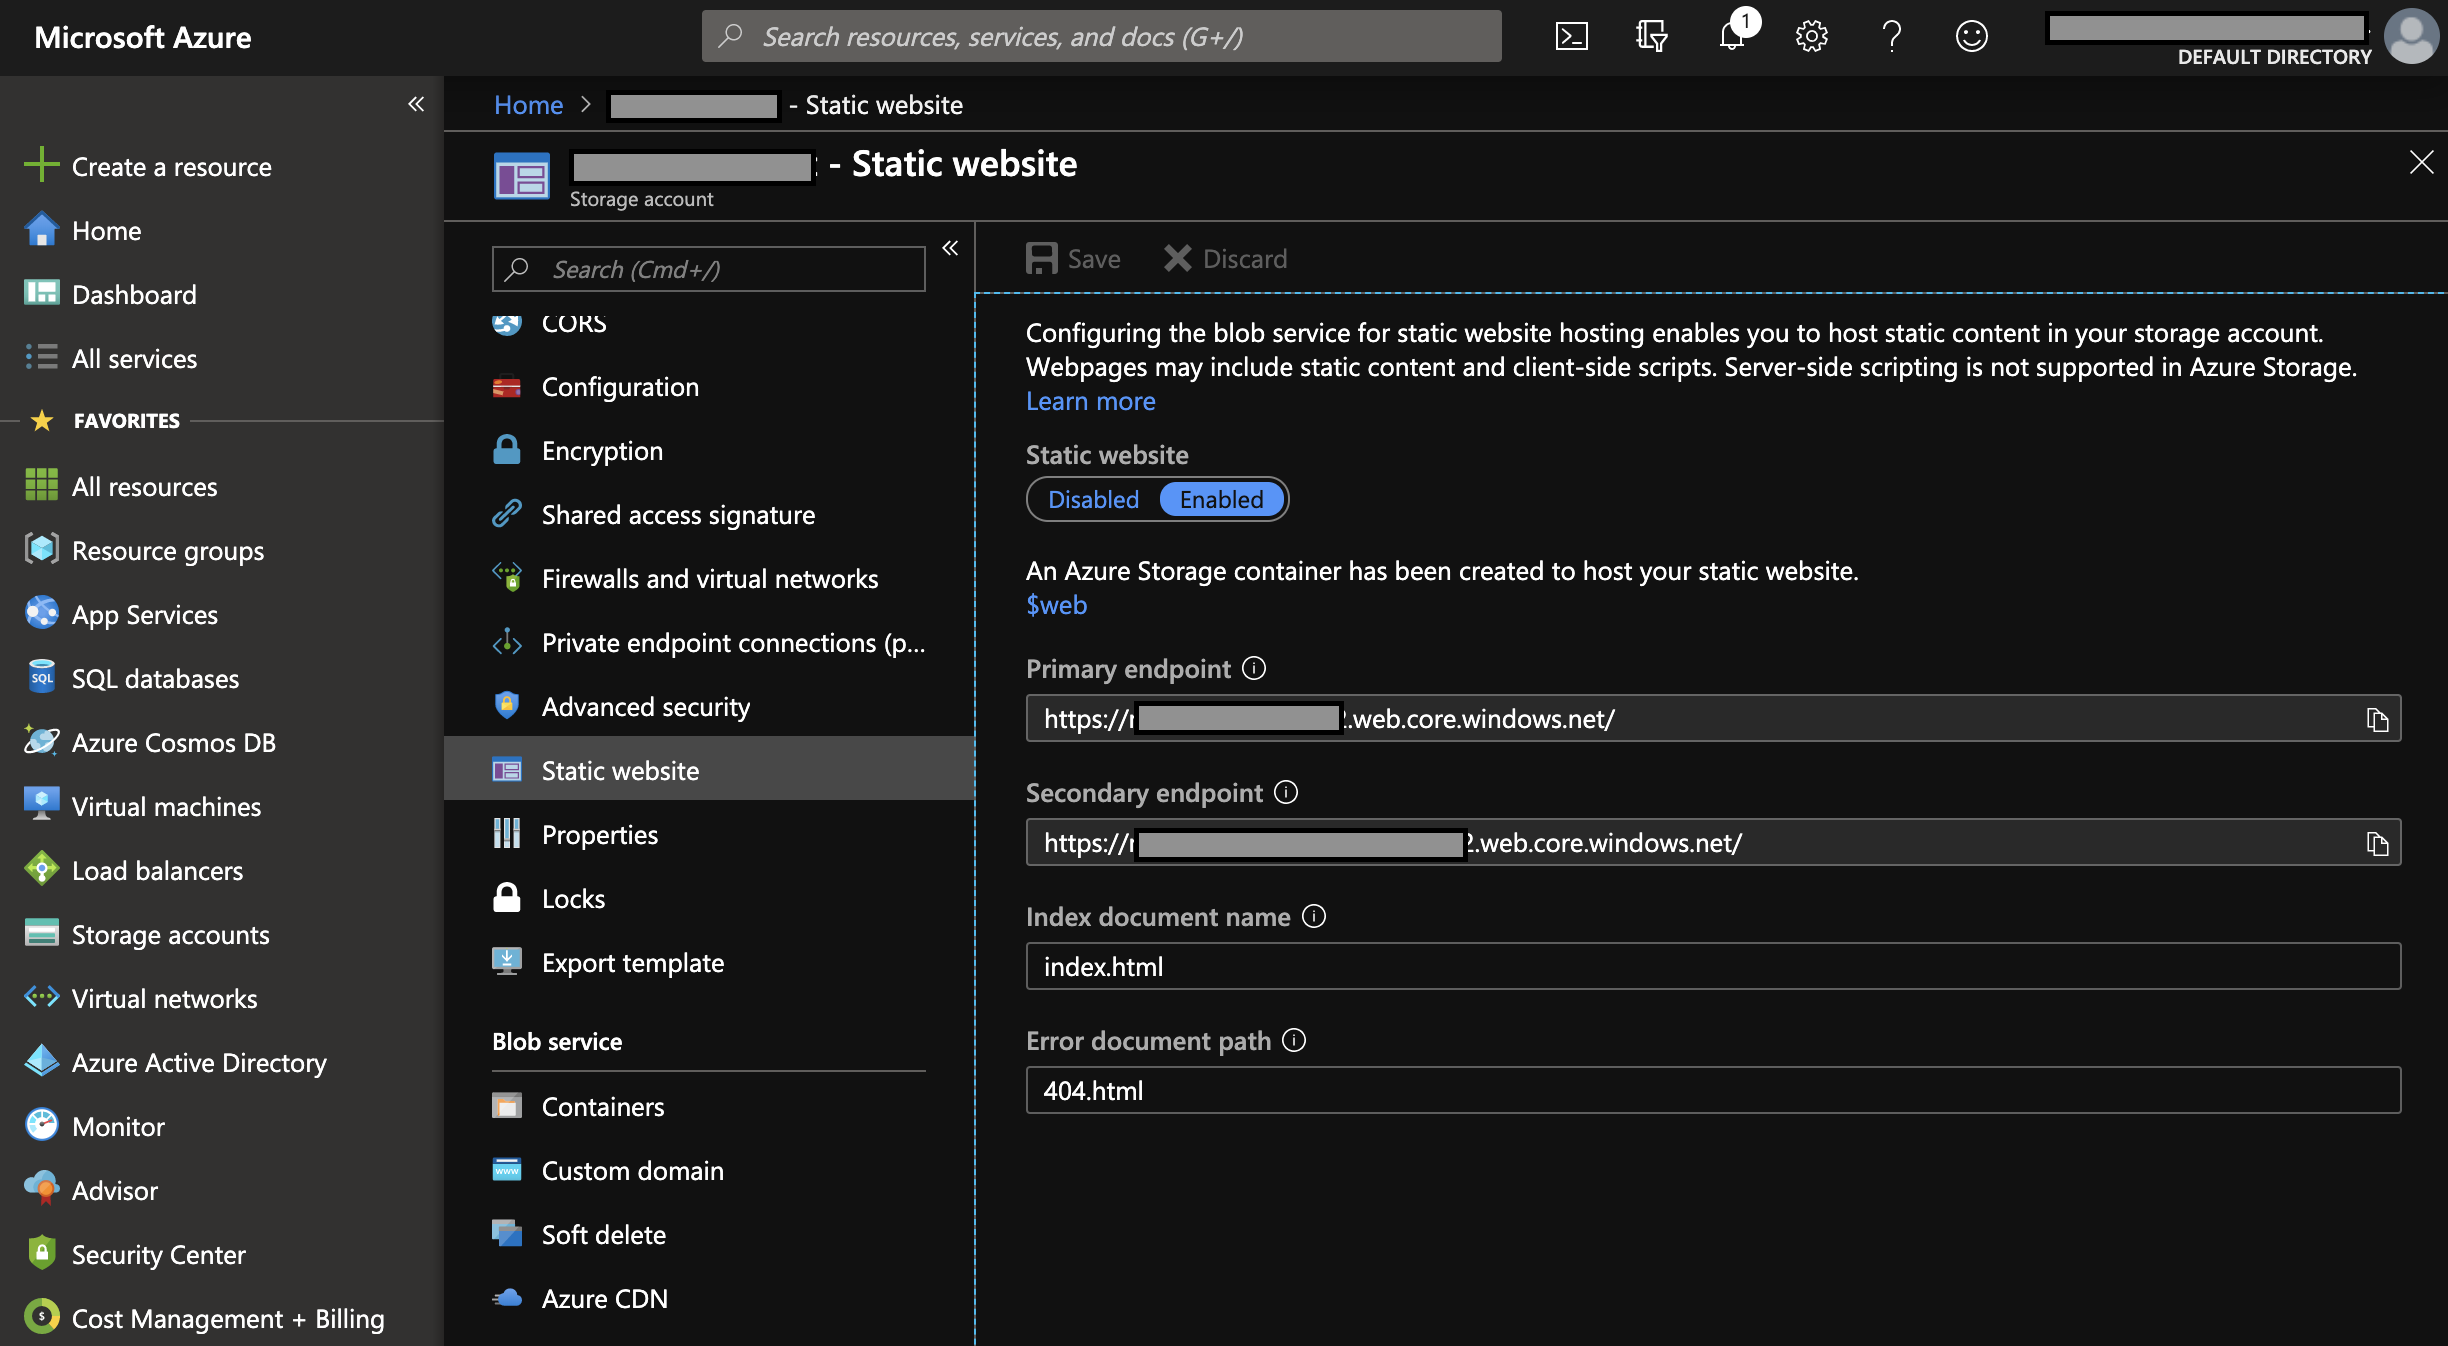Open the account avatar menu
Image resolution: width=2448 pixels, height=1346 pixels.
[2411, 37]
